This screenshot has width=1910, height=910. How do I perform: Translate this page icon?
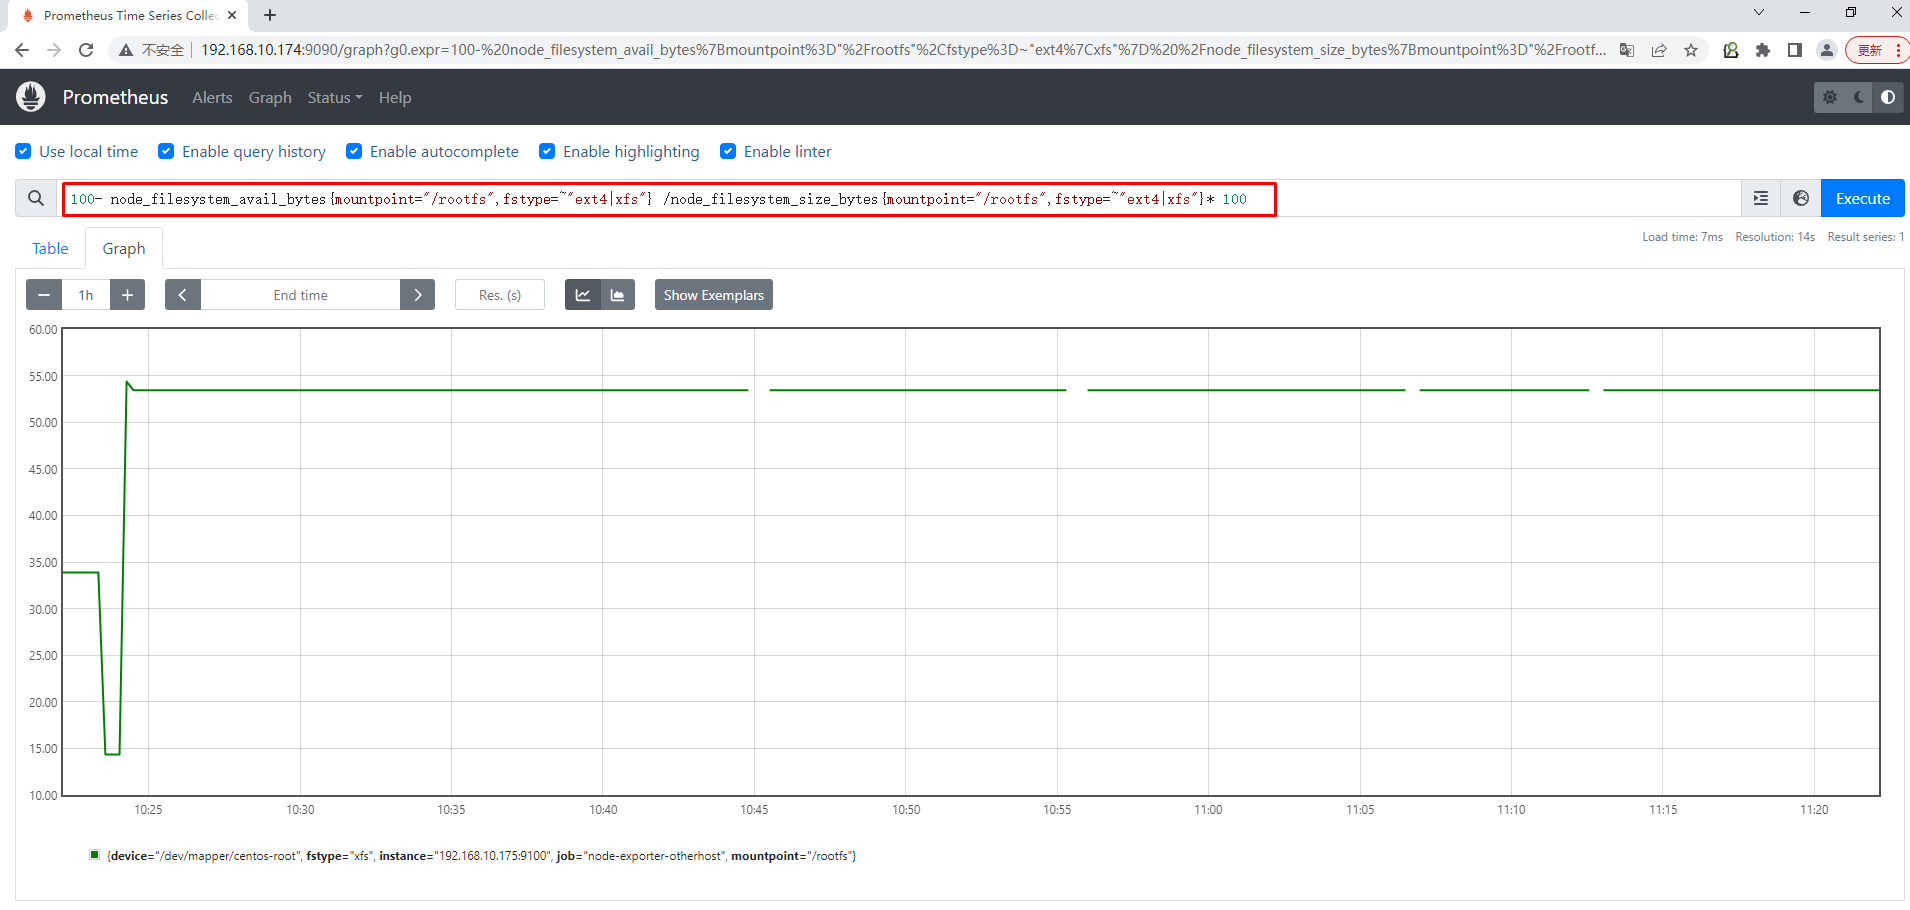pyautogui.click(x=1627, y=50)
